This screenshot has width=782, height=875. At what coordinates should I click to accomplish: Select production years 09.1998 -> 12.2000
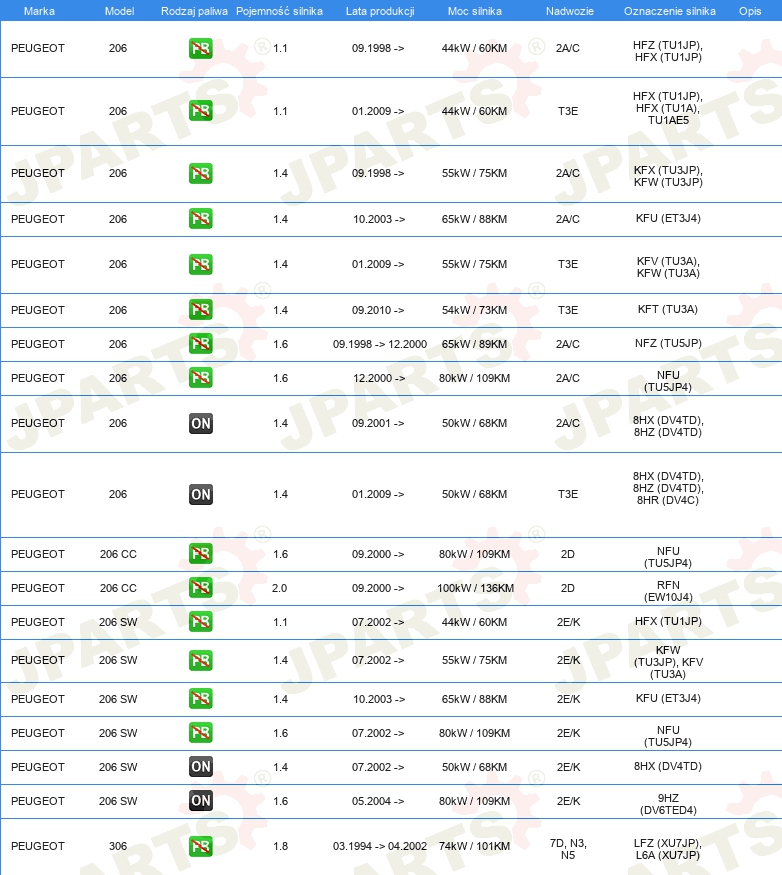tap(380, 344)
